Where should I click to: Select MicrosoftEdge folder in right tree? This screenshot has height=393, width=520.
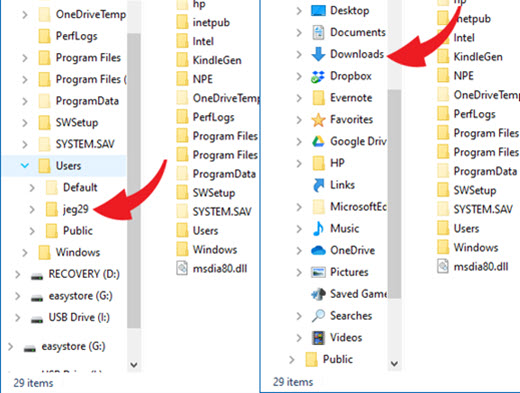click(358, 207)
